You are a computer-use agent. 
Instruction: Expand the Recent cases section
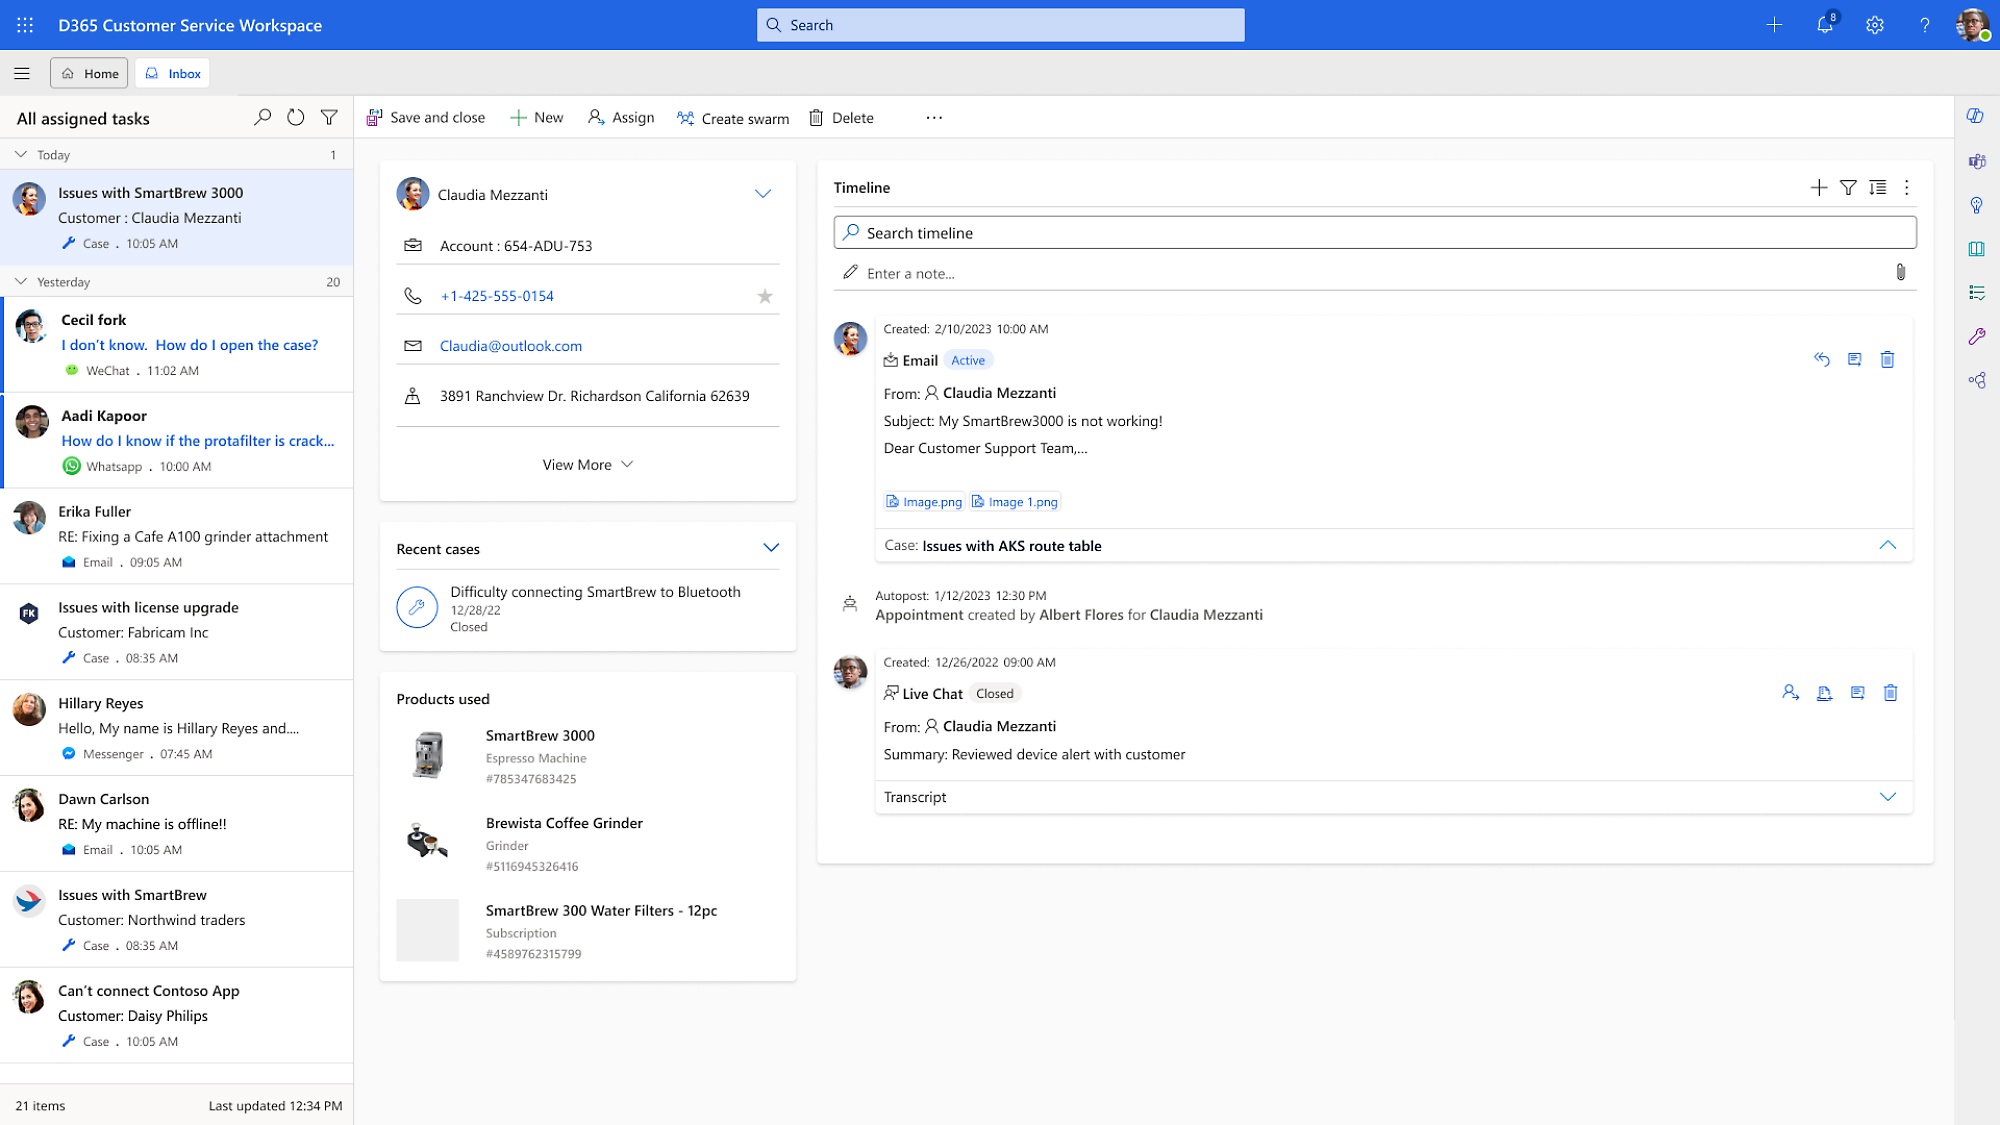(x=771, y=548)
